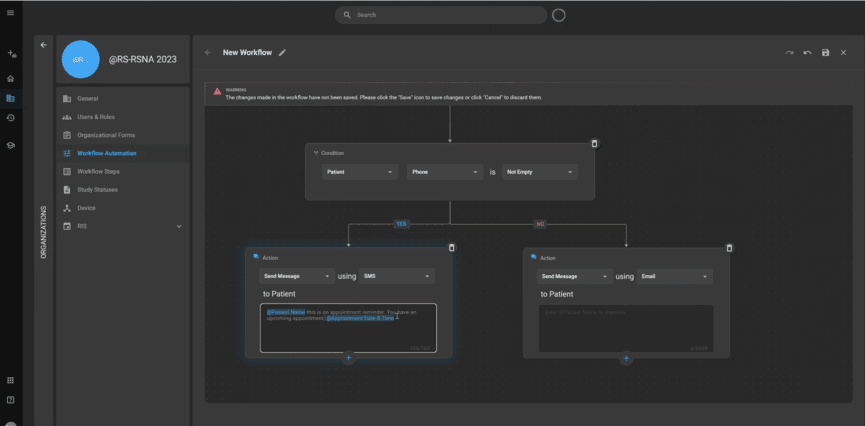The width and height of the screenshot is (865, 426).
Task: Click inside the top Search field
Action: [441, 15]
